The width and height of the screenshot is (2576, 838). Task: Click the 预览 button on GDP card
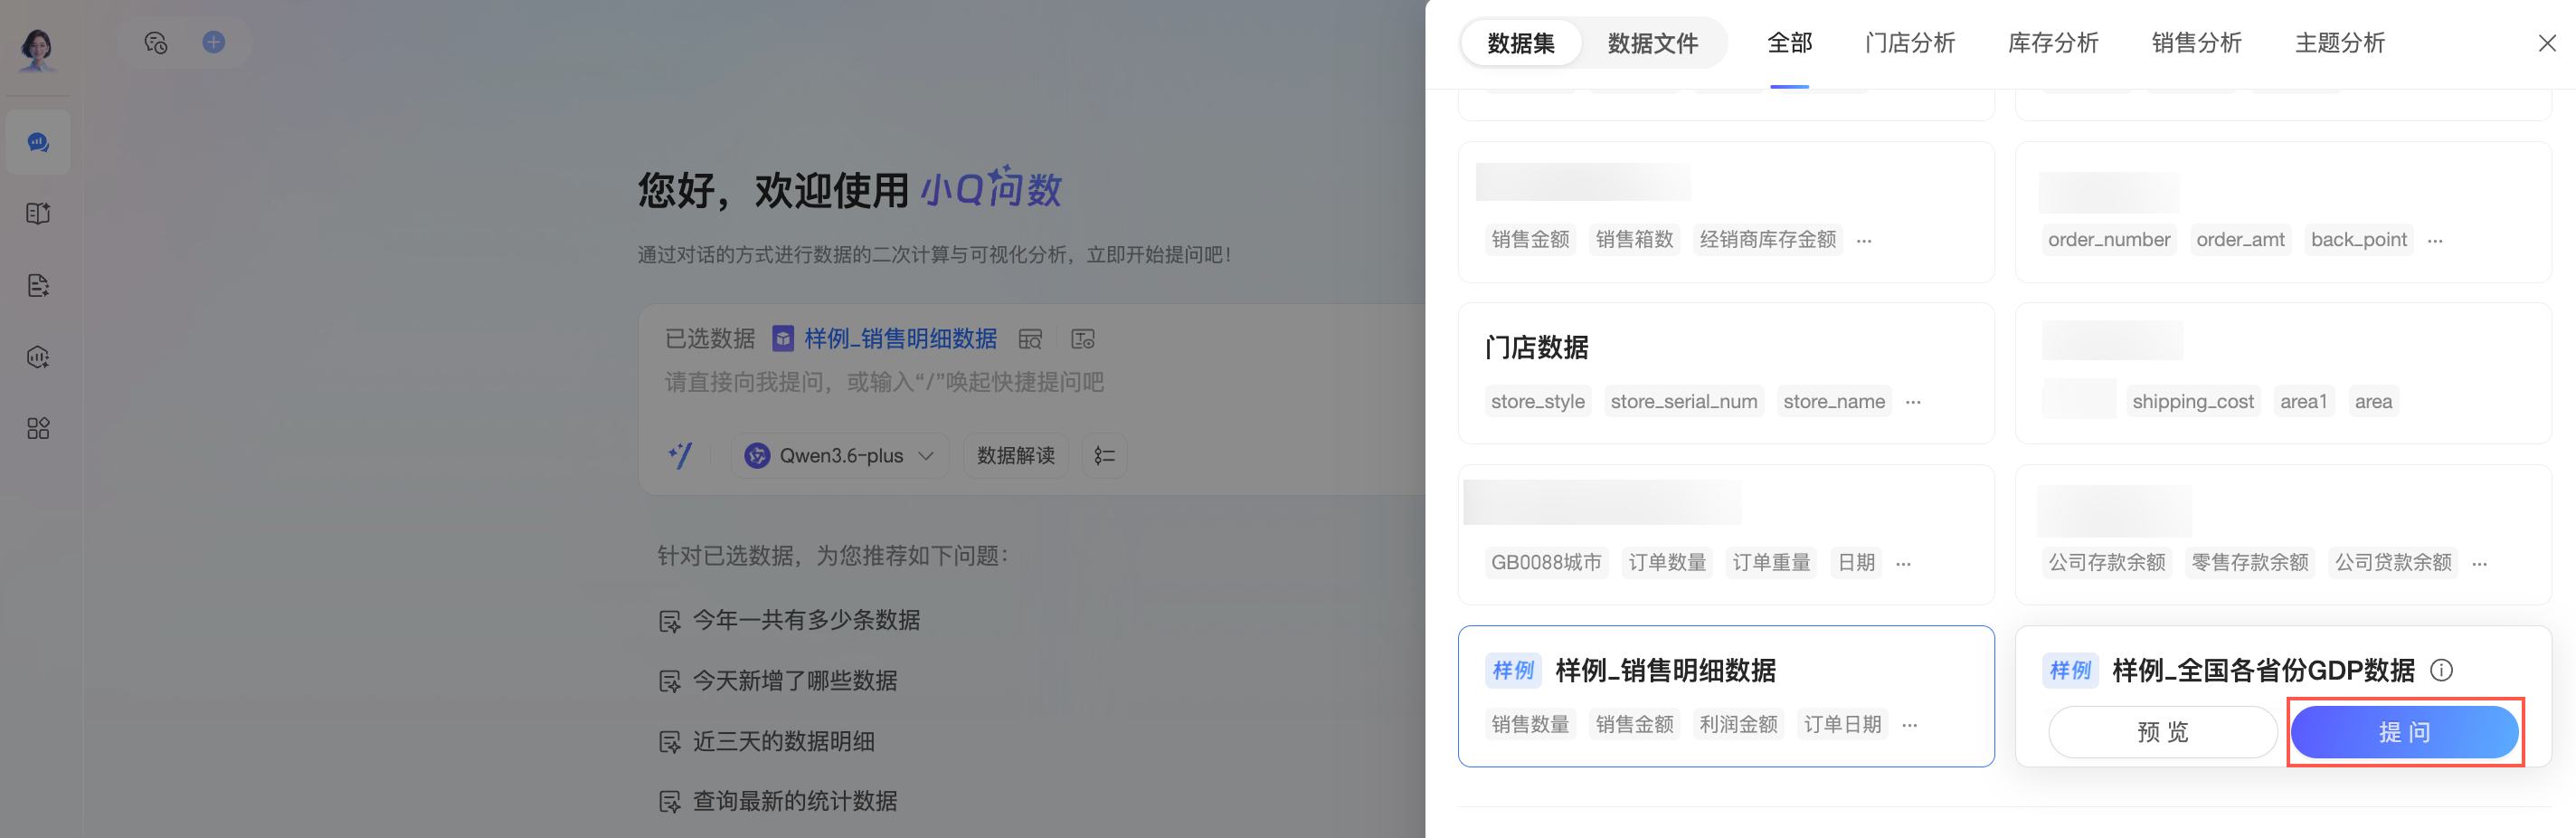point(2162,732)
